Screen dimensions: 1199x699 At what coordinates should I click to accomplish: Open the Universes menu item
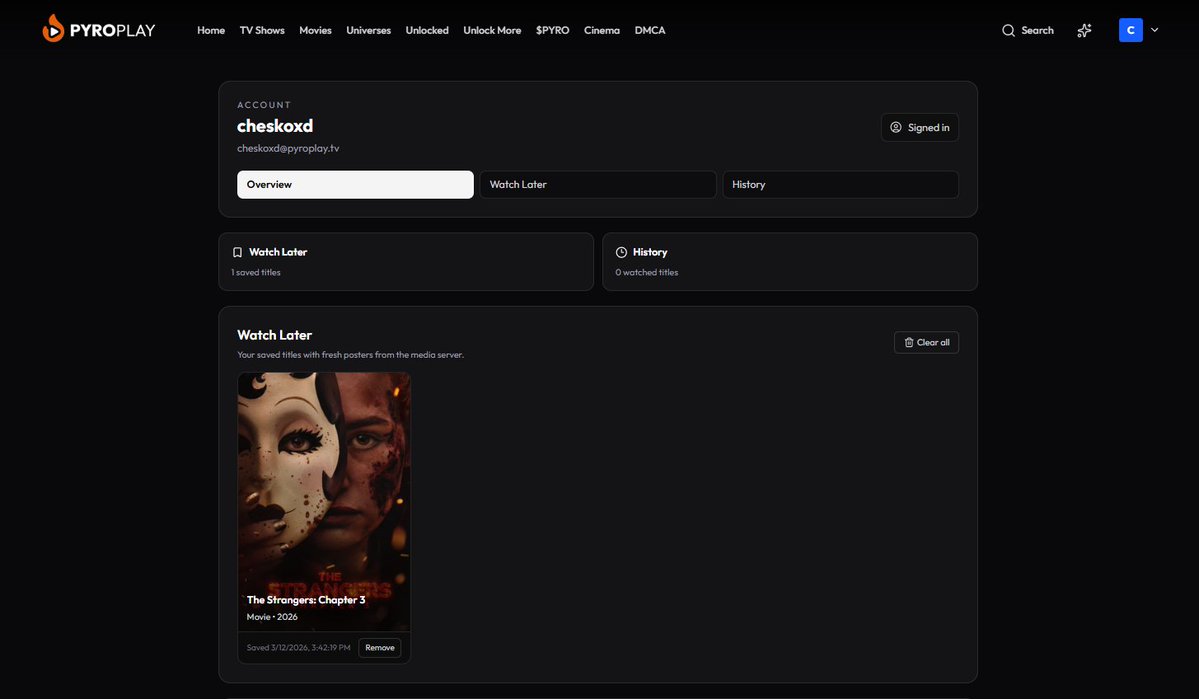[x=368, y=30]
